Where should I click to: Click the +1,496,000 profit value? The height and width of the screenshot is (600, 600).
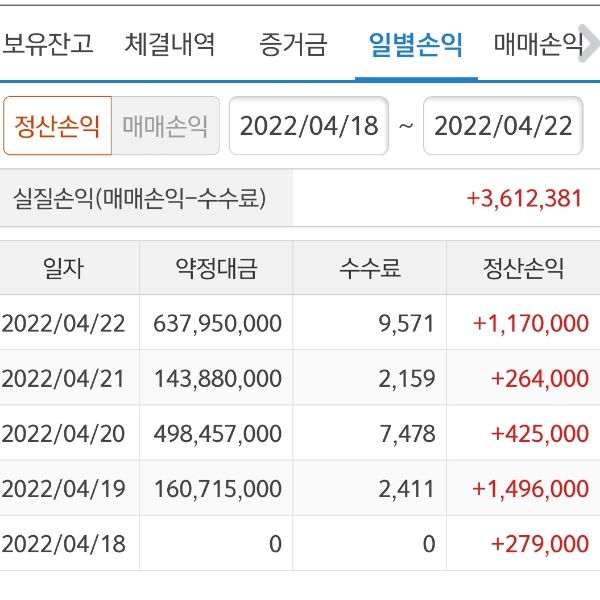(x=530, y=488)
